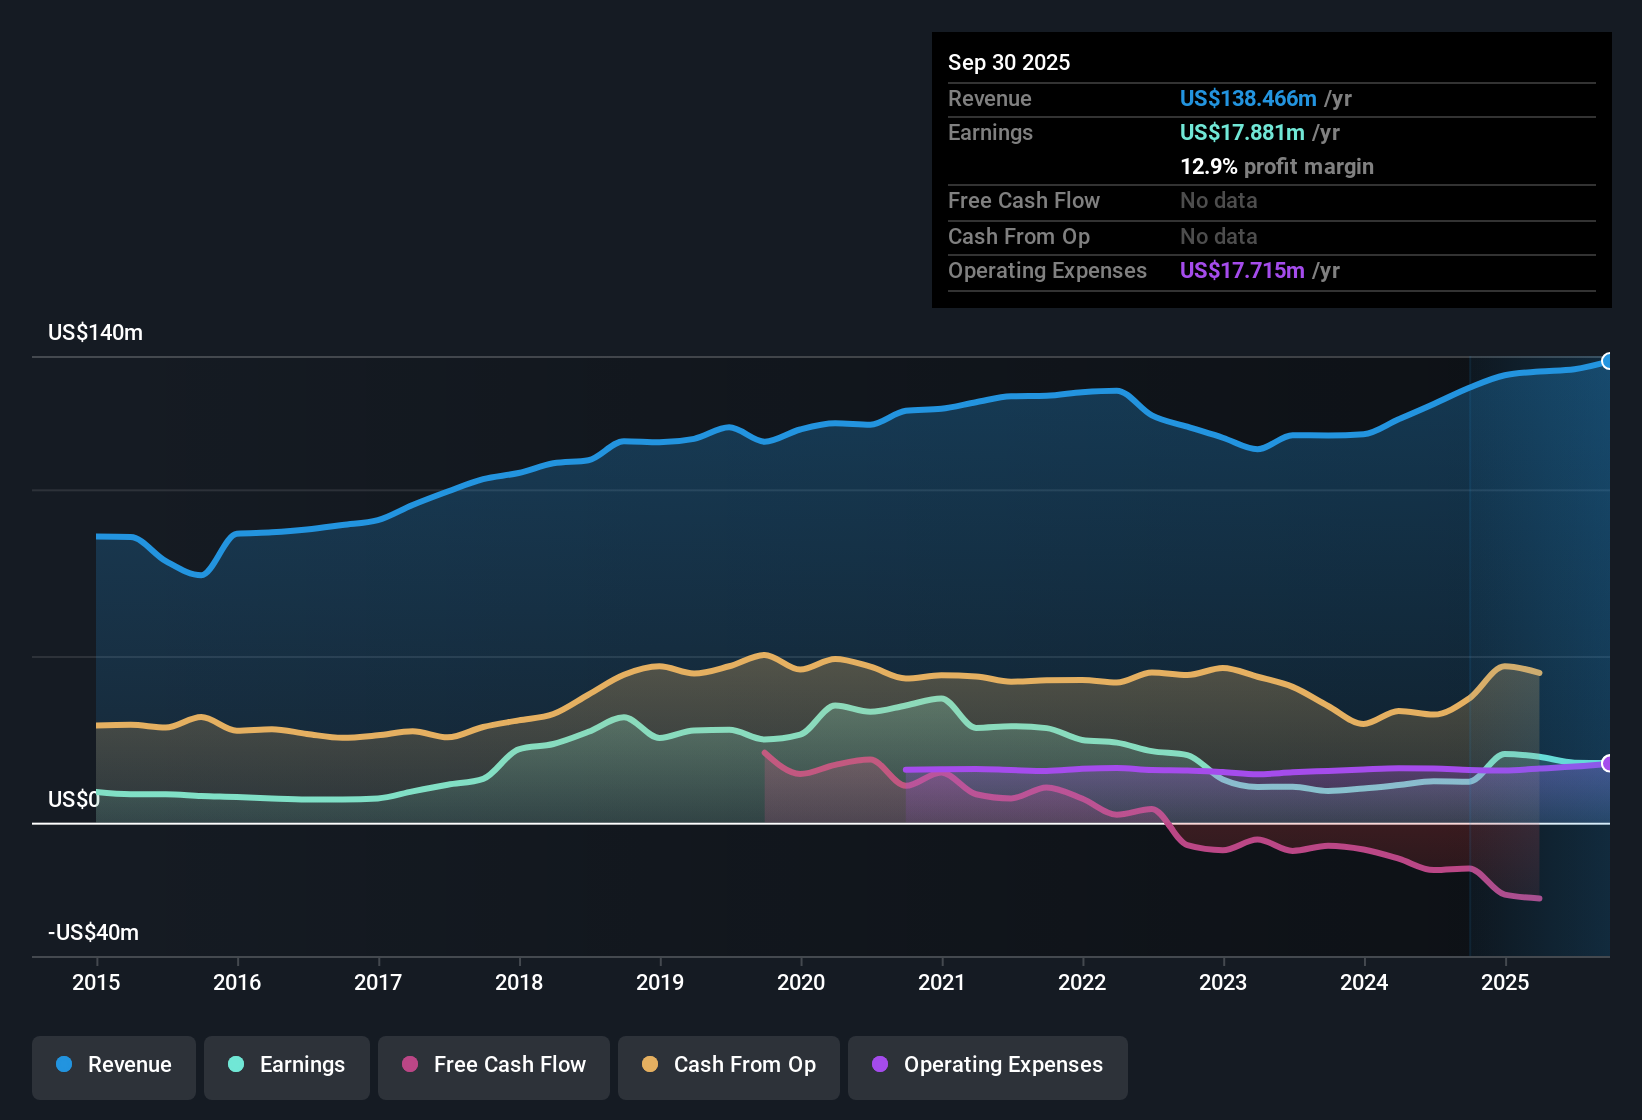Viewport: 1642px width, 1120px height.
Task: Click the US$17.715m Operating Expenses value
Action: [1241, 270]
